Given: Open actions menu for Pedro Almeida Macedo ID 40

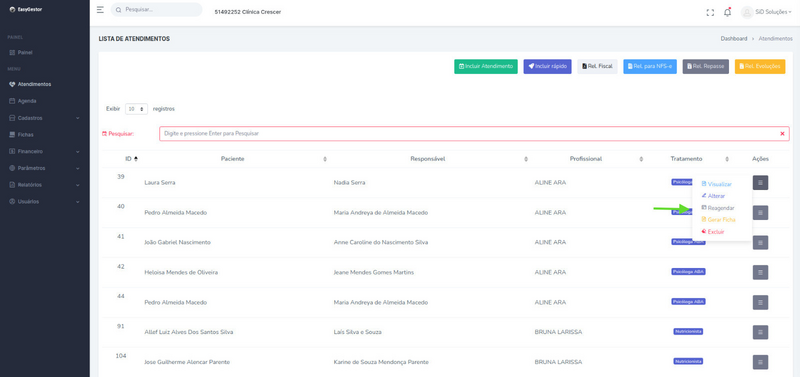Looking at the screenshot, I should (760, 213).
